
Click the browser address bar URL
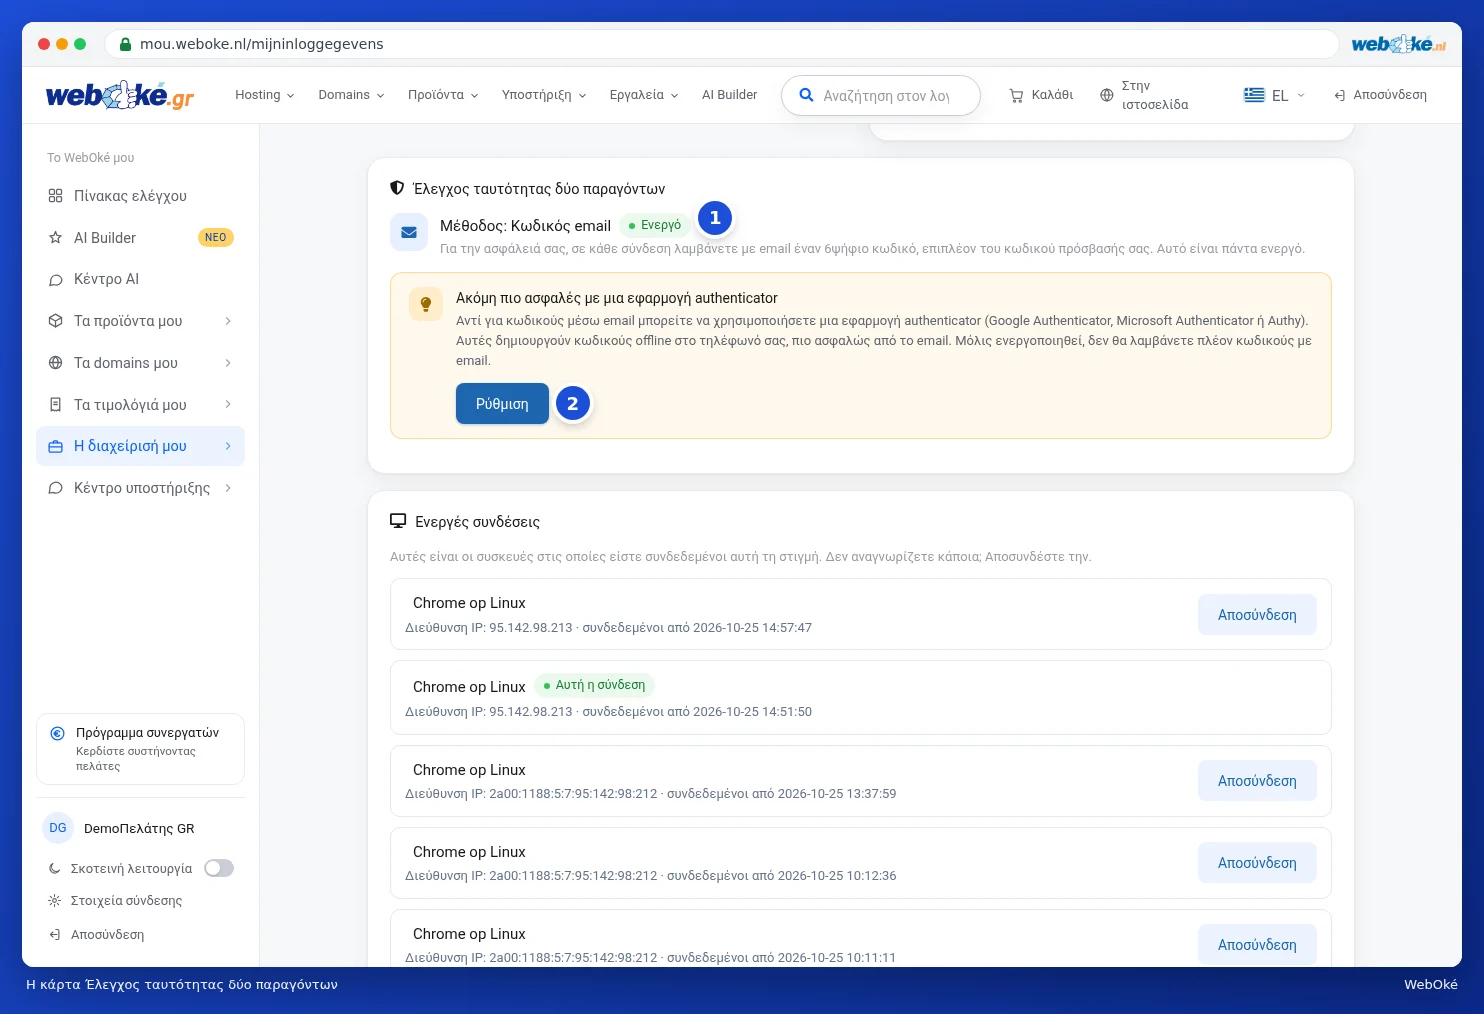(261, 44)
